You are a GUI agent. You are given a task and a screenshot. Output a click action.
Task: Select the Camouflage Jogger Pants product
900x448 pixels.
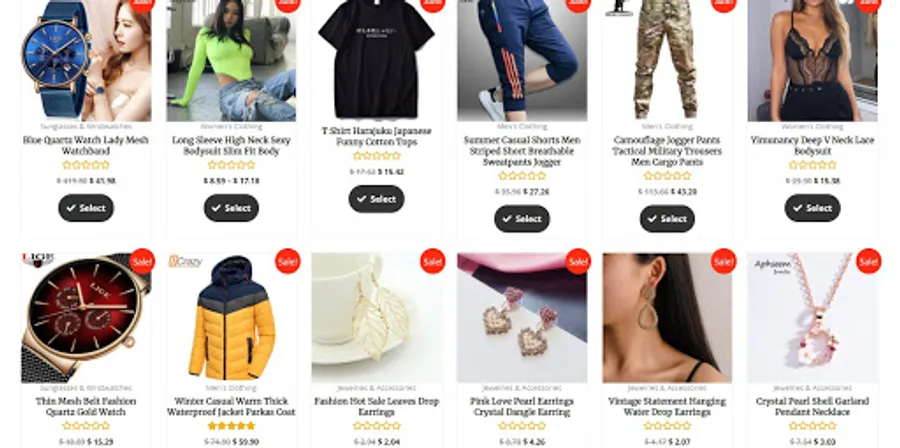[667, 219]
